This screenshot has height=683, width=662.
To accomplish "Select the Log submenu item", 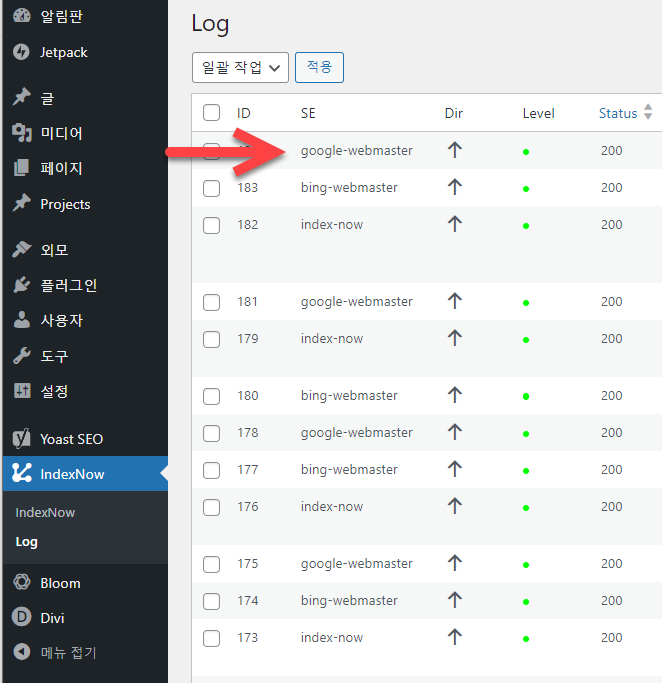I will [27, 542].
